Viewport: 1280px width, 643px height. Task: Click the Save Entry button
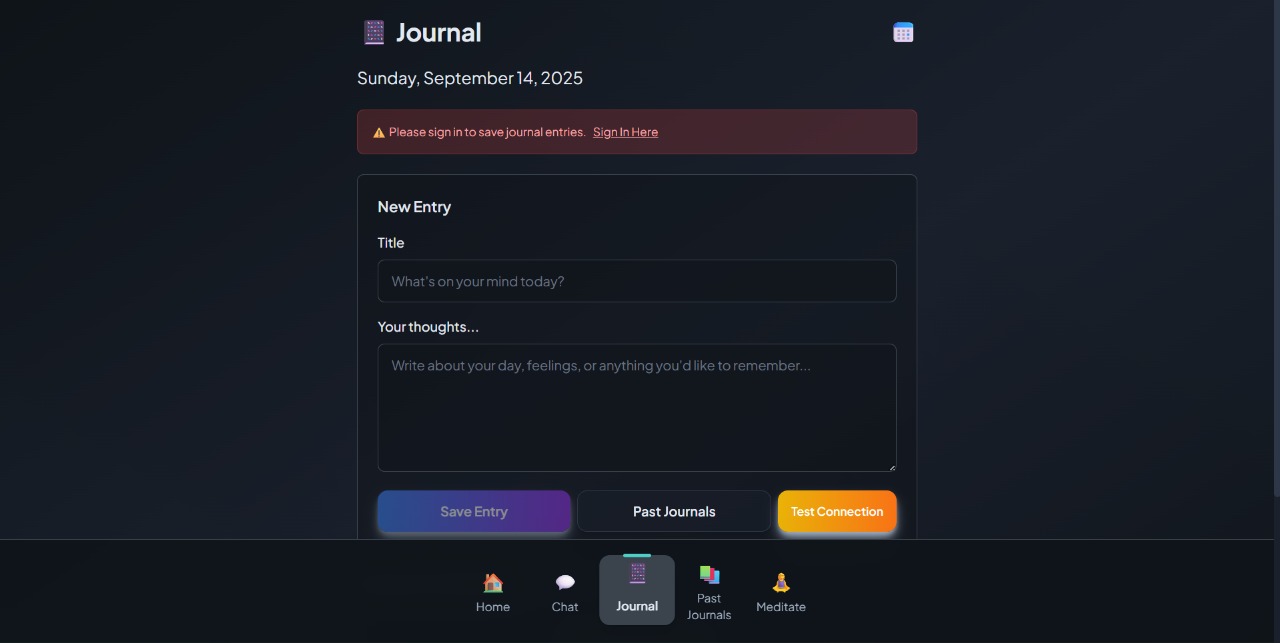coord(474,511)
